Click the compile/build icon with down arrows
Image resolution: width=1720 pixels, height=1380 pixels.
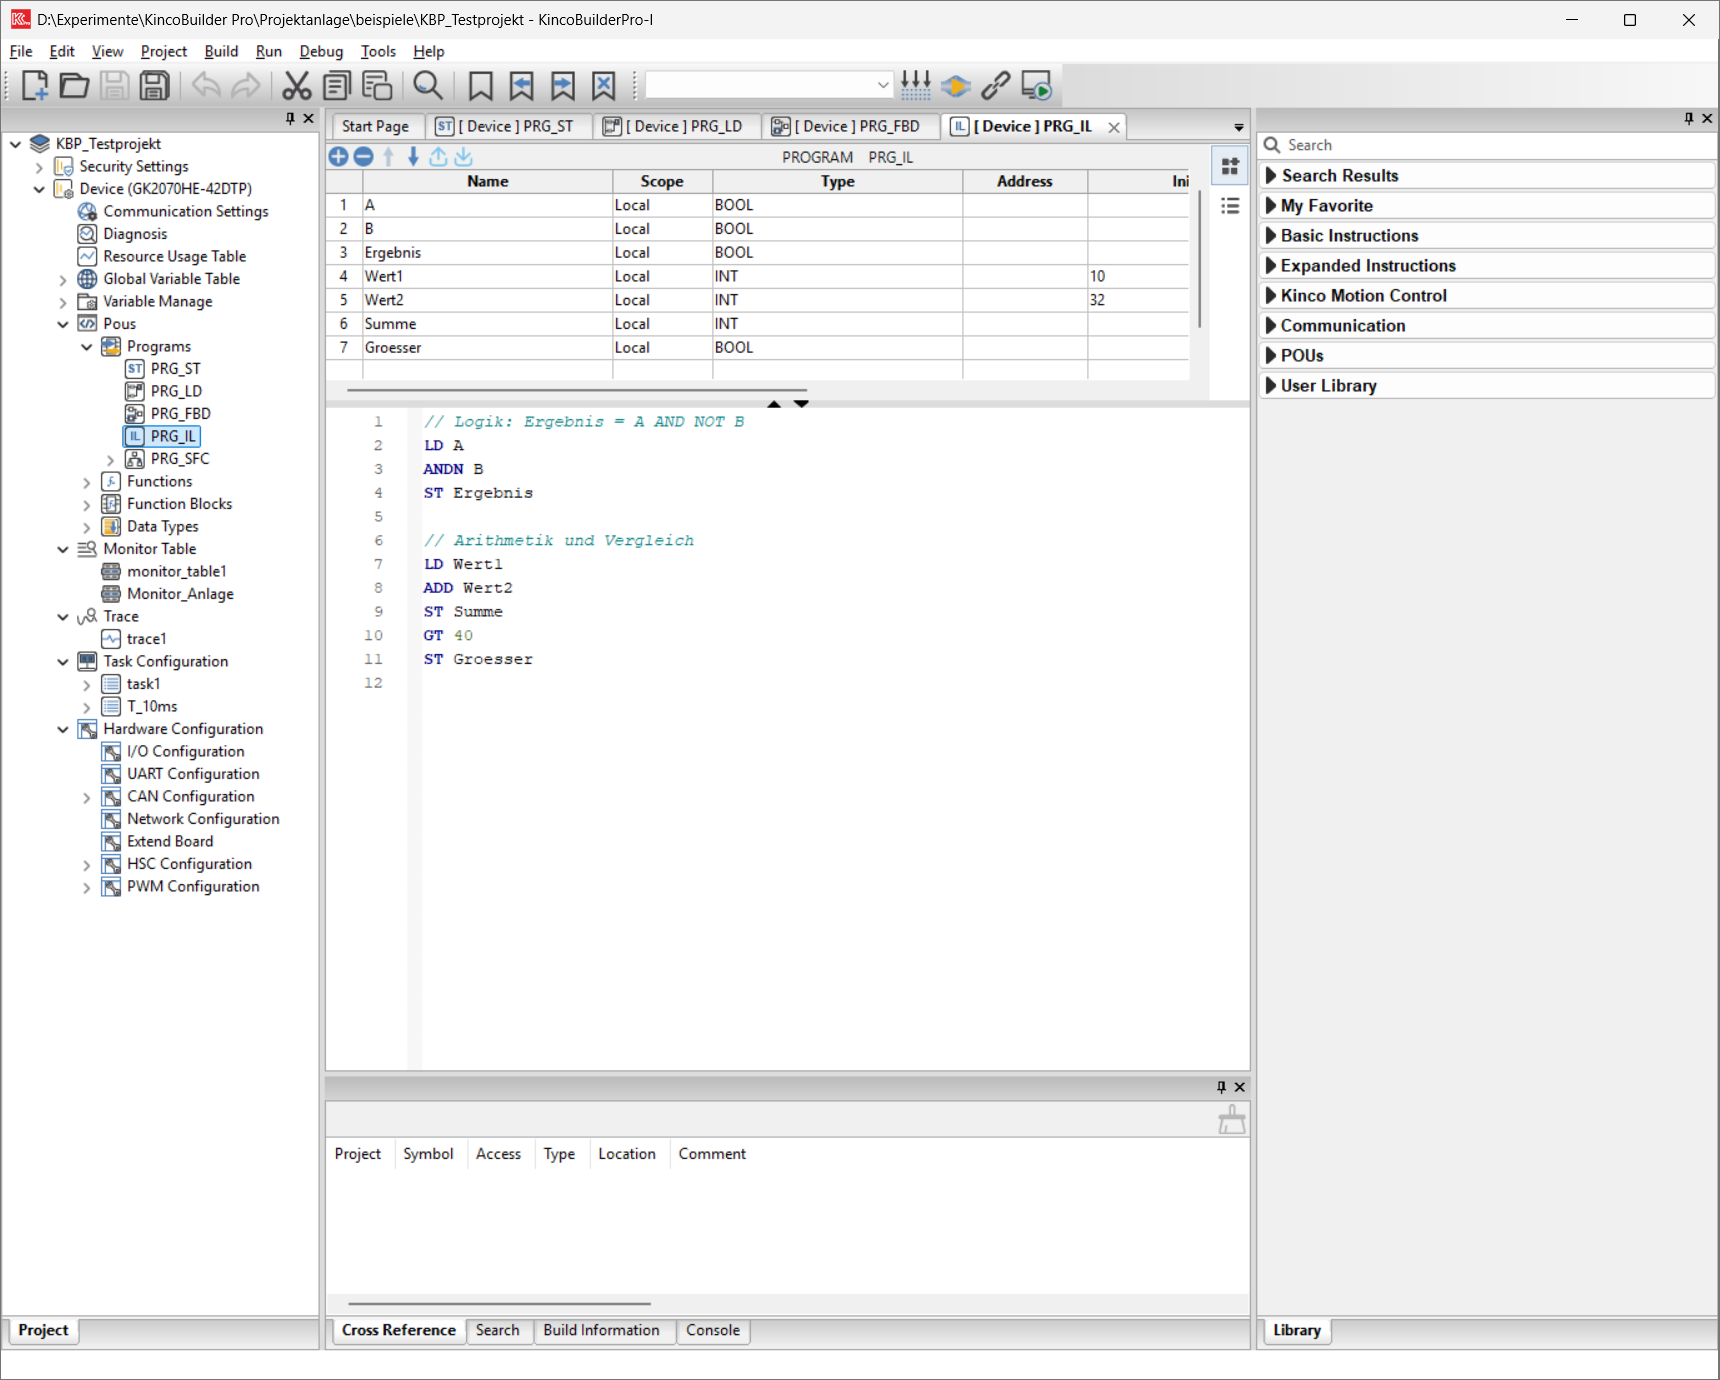[x=916, y=86]
